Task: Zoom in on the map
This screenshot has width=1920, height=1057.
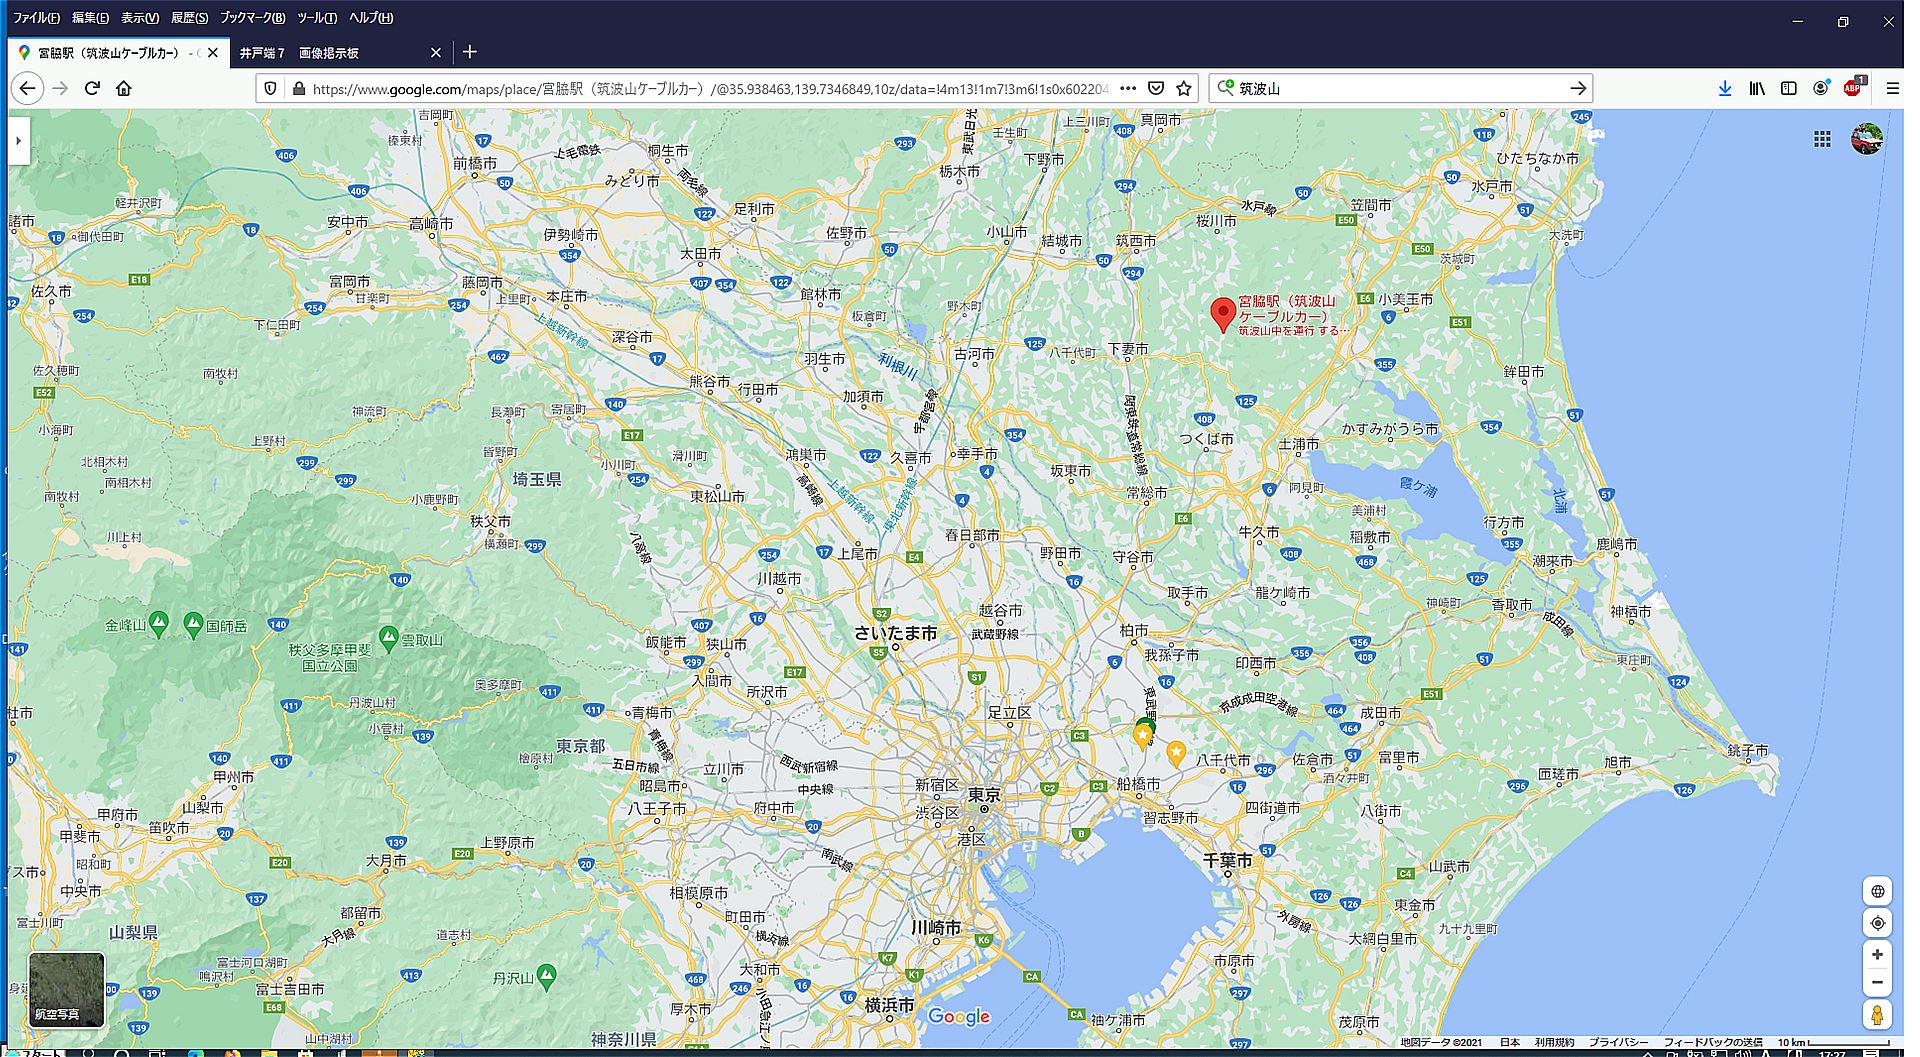Action: (x=1877, y=955)
